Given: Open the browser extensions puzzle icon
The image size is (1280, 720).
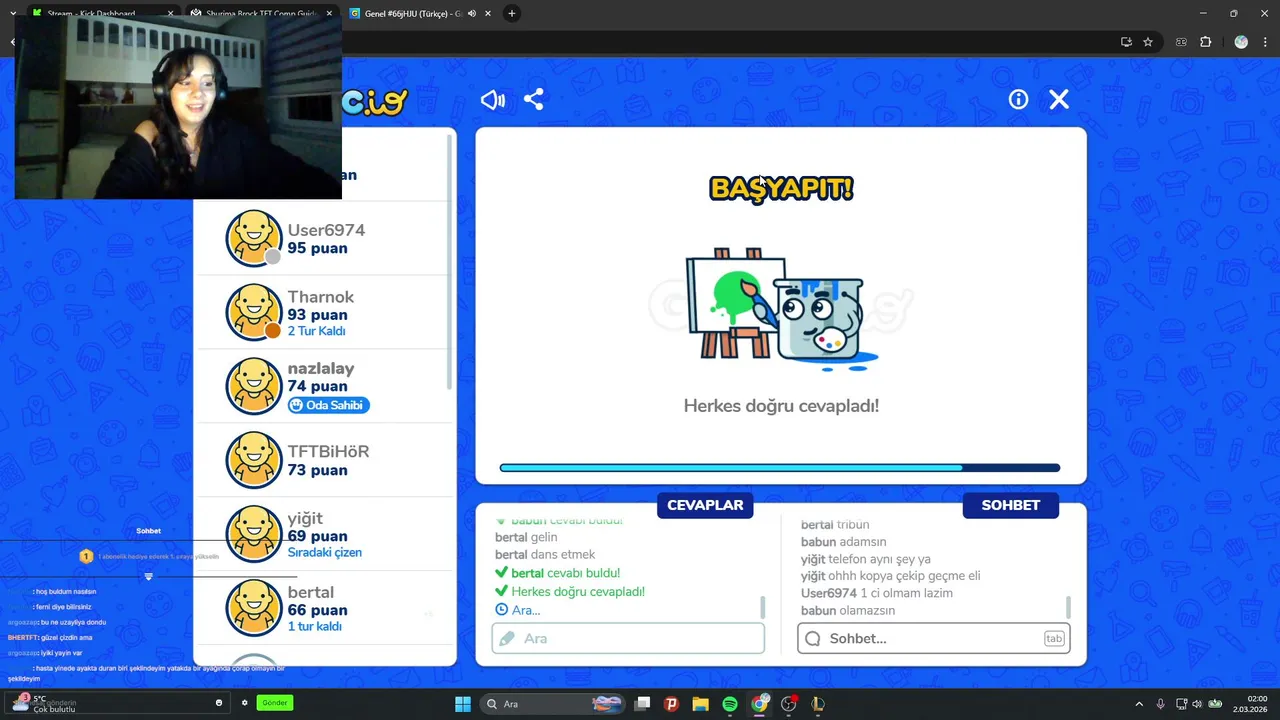Looking at the screenshot, I should point(1205,42).
